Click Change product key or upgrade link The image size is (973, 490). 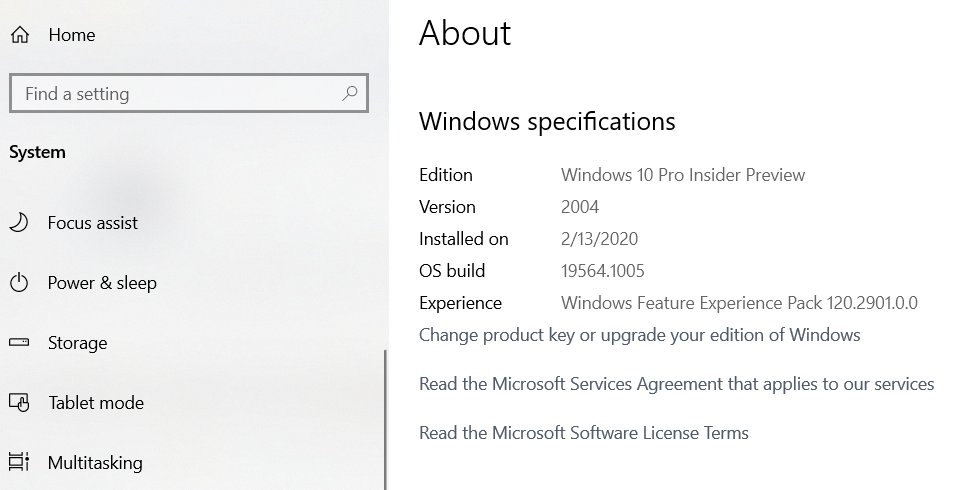click(640, 335)
